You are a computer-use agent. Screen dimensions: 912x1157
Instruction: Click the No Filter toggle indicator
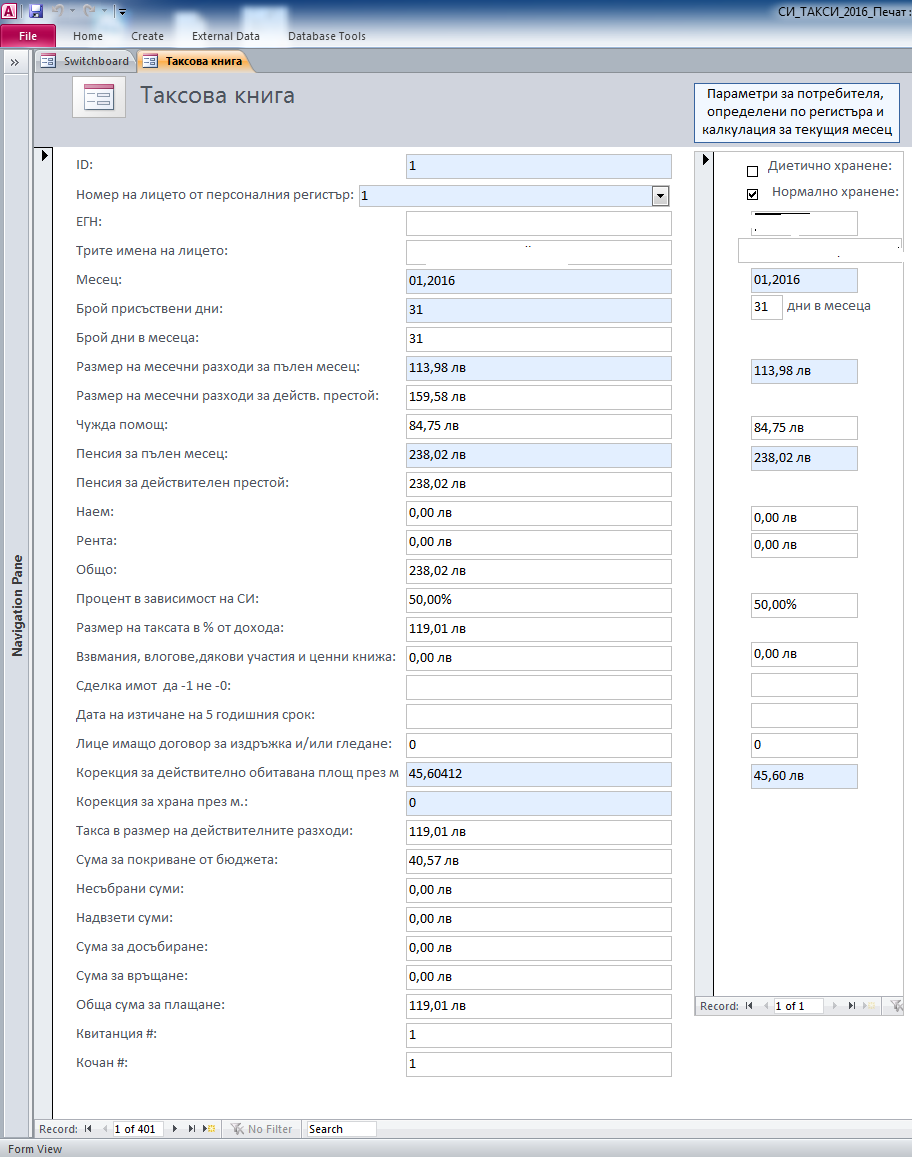click(260, 1129)
